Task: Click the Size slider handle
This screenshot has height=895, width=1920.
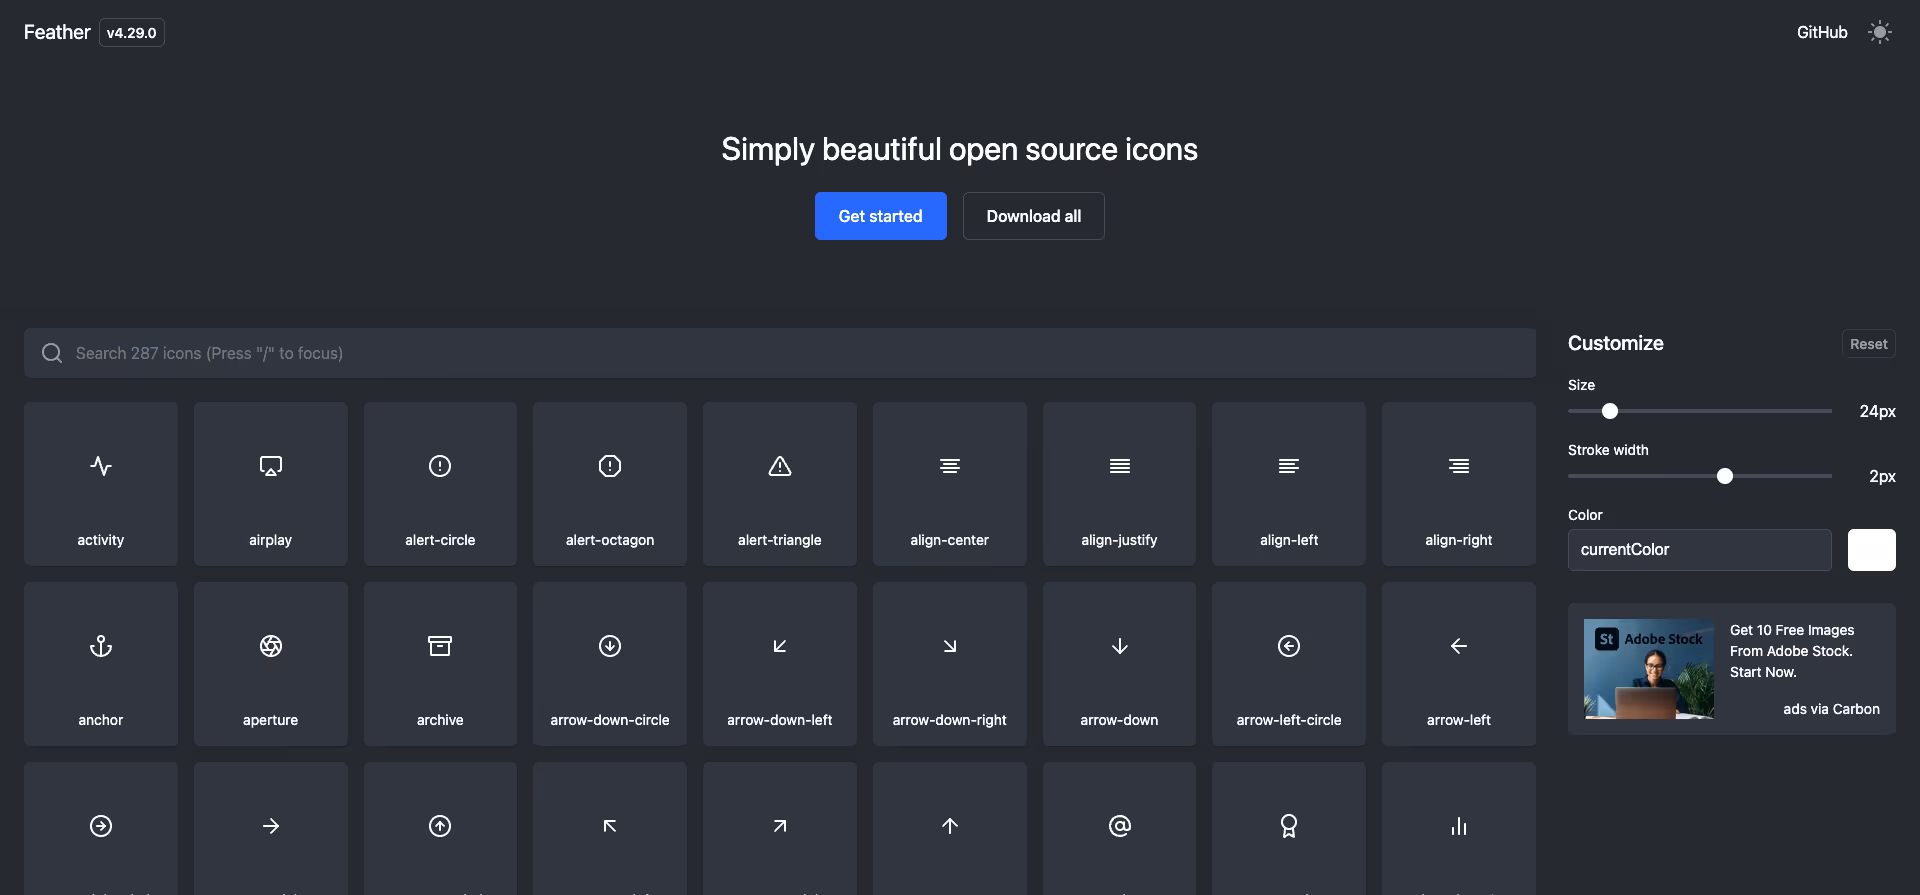Action: (x=1610, y=411)
